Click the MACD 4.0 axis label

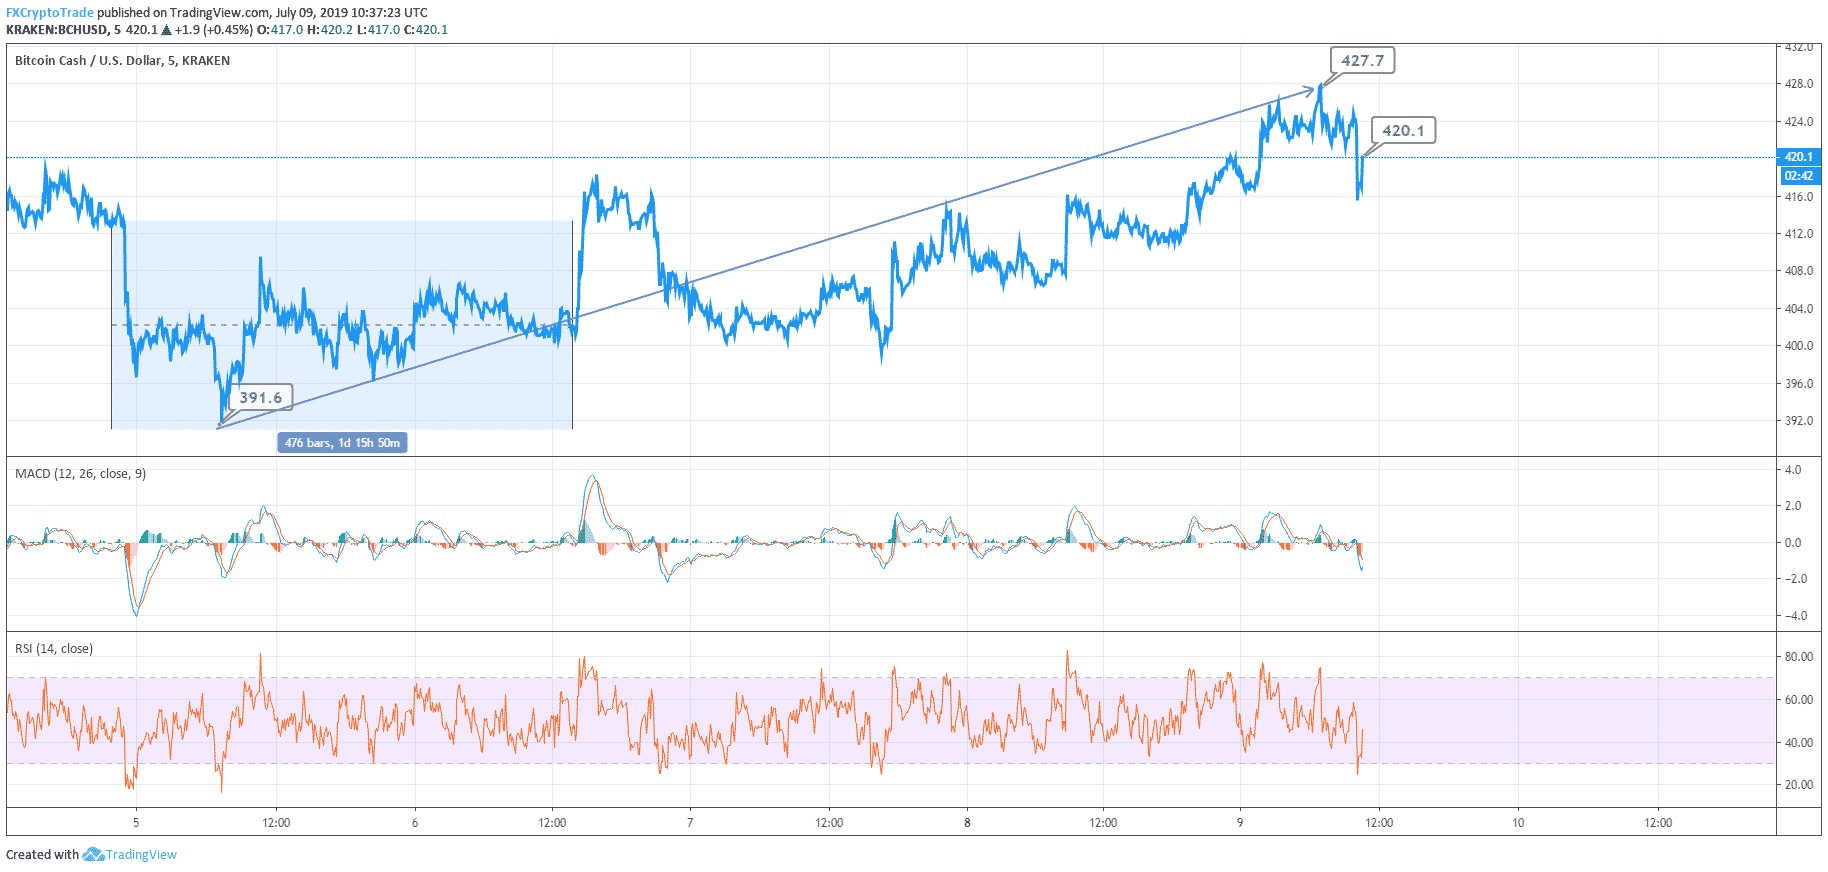coord(1793,470)
